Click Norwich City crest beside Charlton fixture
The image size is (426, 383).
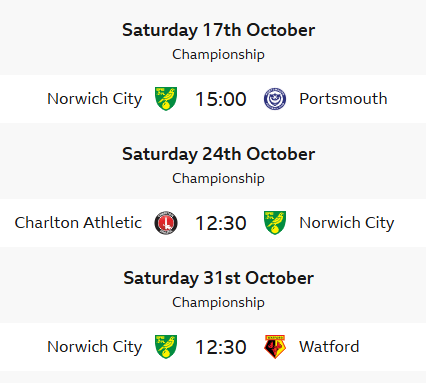[x=275, y=223]
